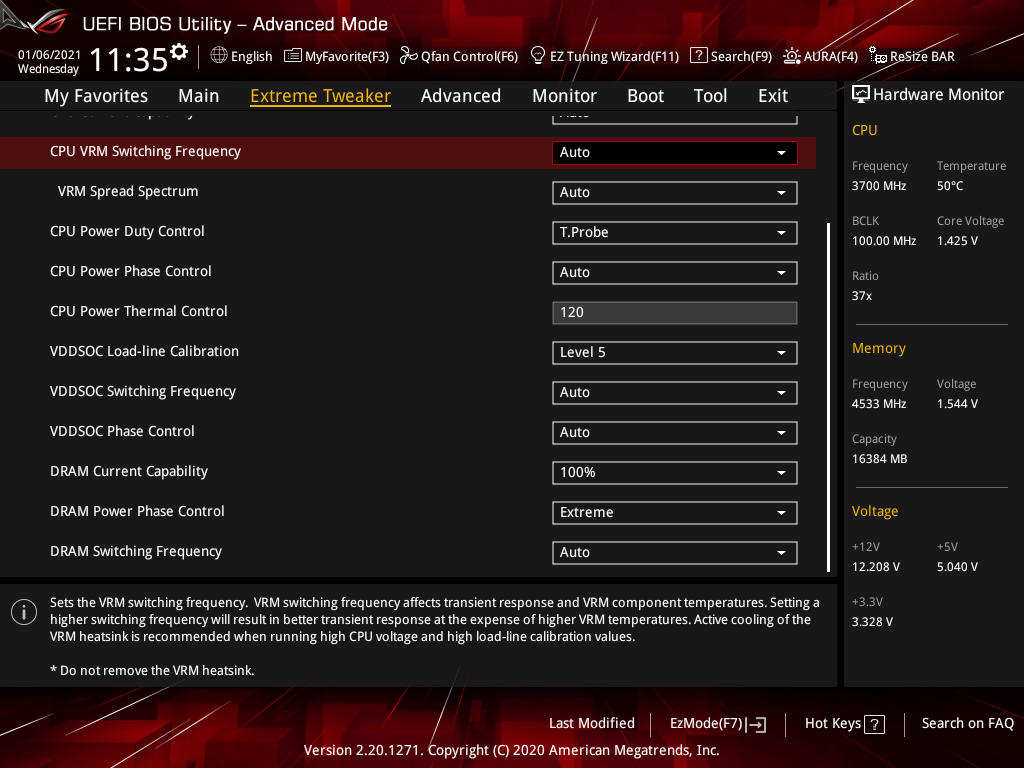Click the EzMode switch arrow icon

click(756, 724)
